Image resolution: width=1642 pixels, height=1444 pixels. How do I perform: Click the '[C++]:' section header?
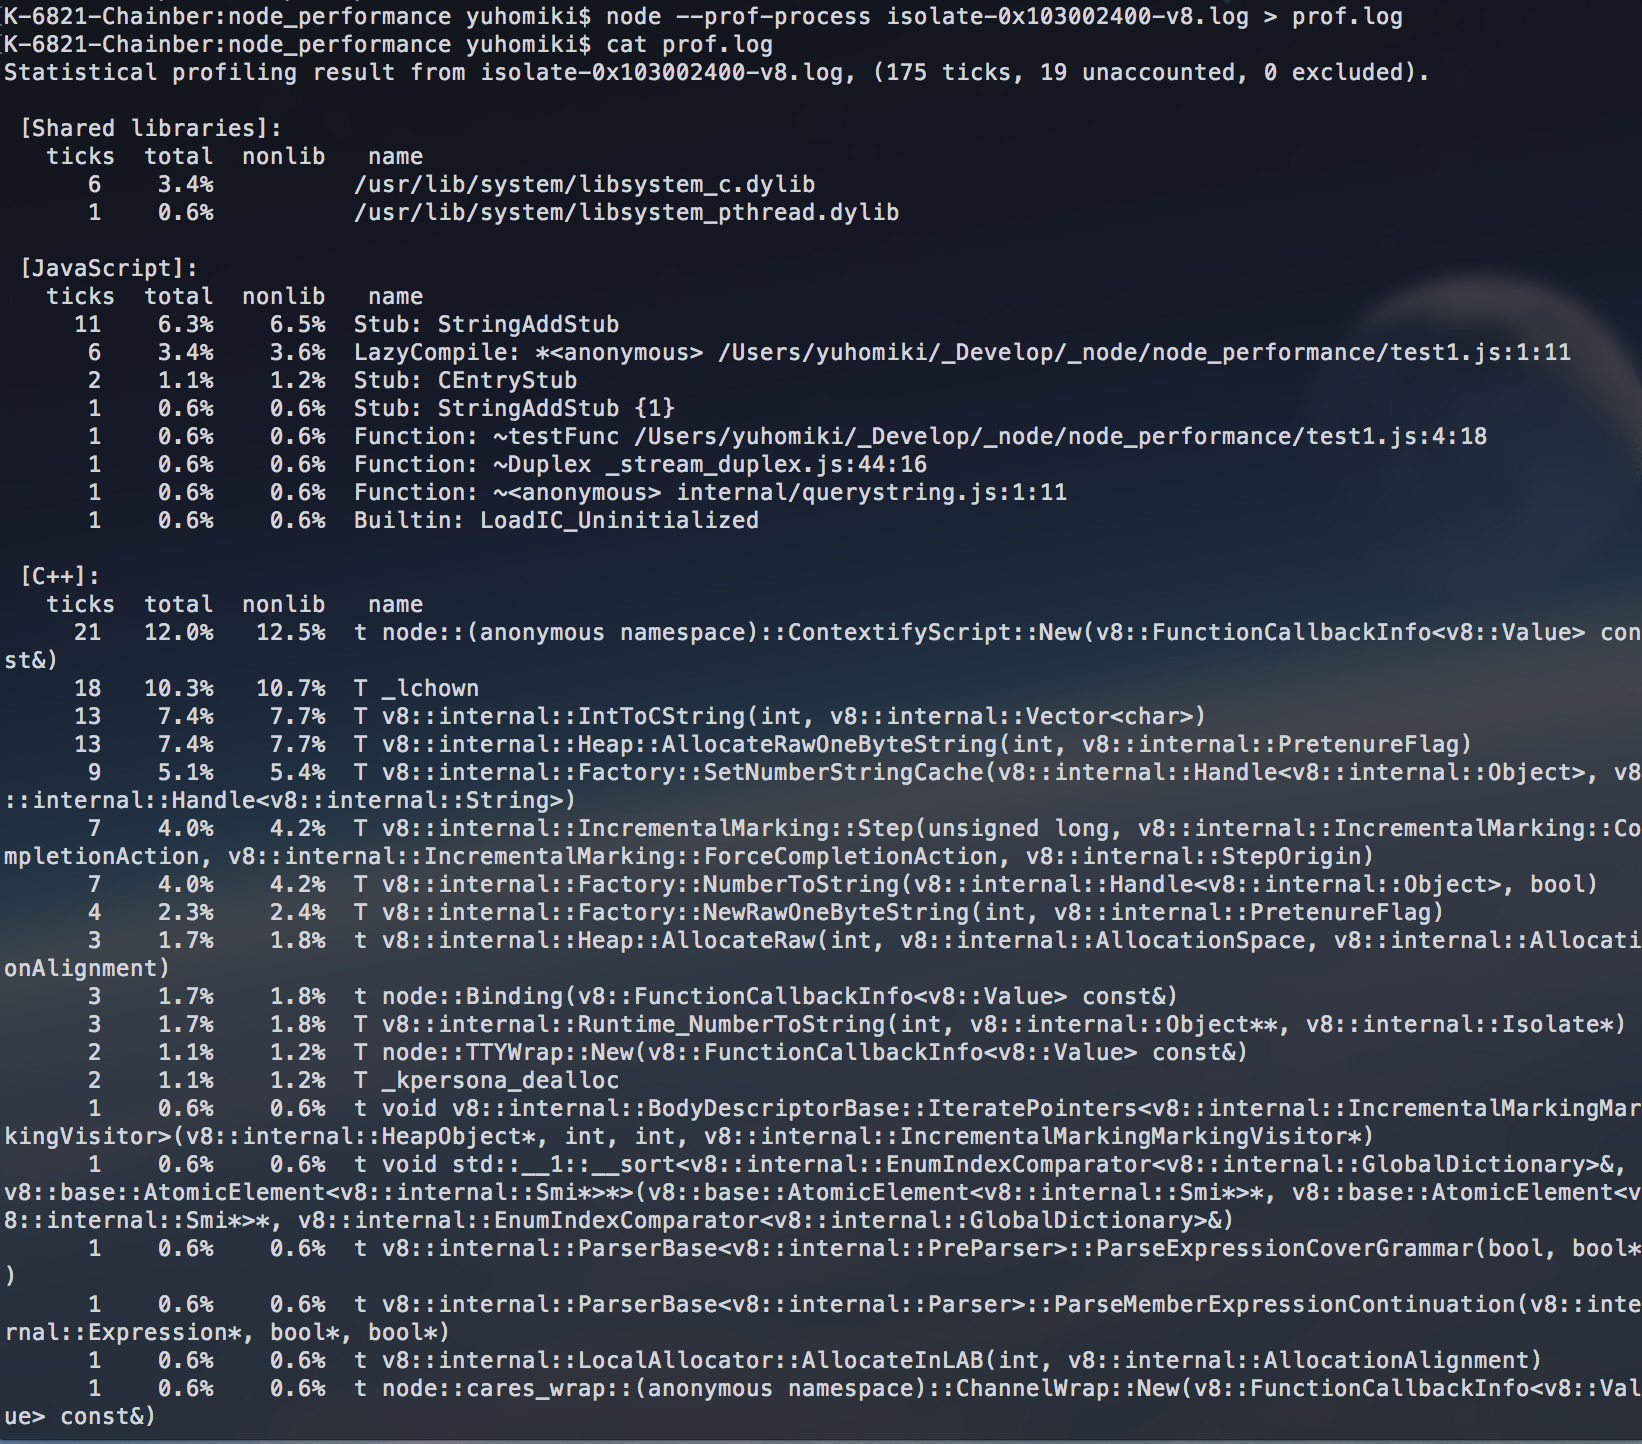coord(60,577)
